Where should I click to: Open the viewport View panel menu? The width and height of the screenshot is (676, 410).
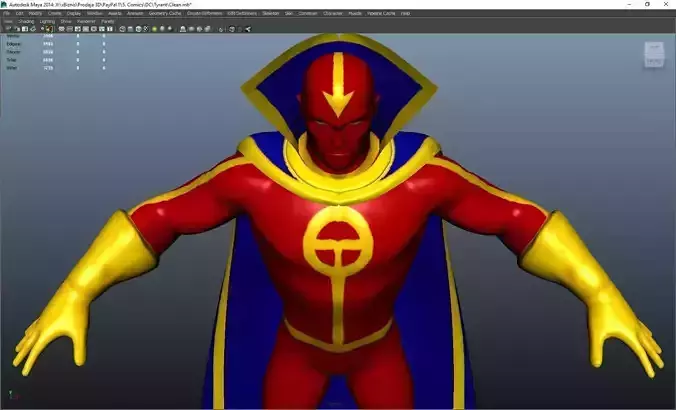click(8, 21)
